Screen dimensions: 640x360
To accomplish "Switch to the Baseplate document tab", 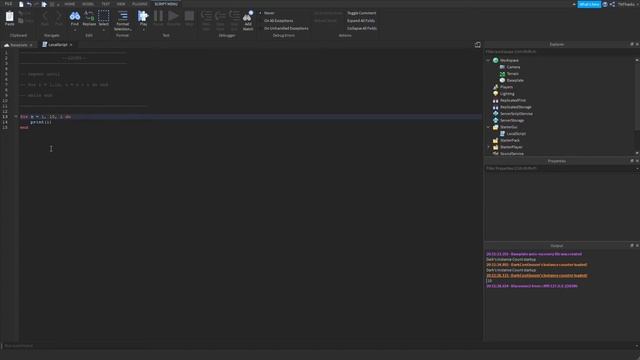I will coord(18,45).
